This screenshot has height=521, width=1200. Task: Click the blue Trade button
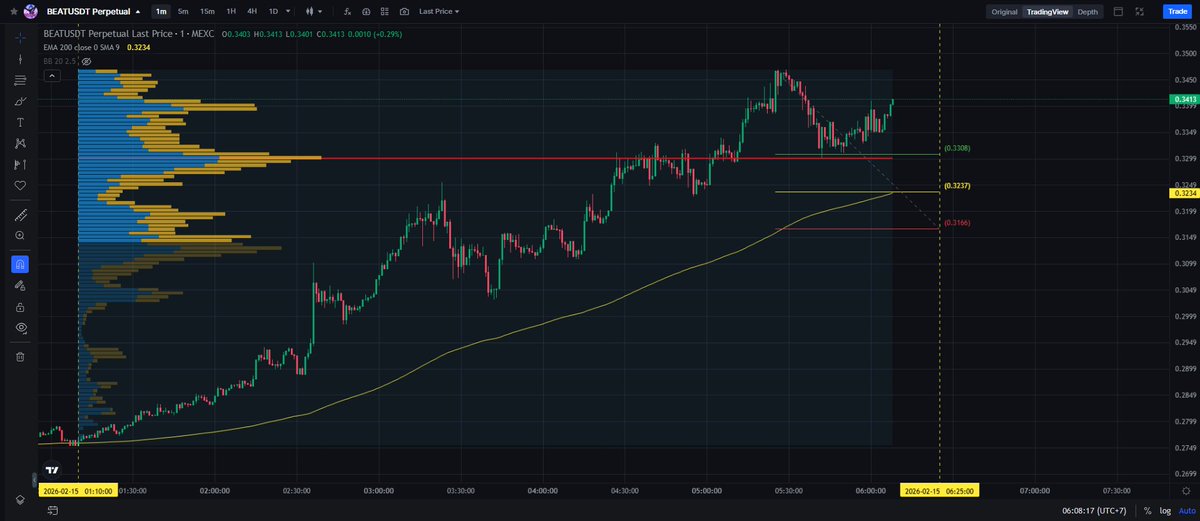click(x=1177, y=11)
